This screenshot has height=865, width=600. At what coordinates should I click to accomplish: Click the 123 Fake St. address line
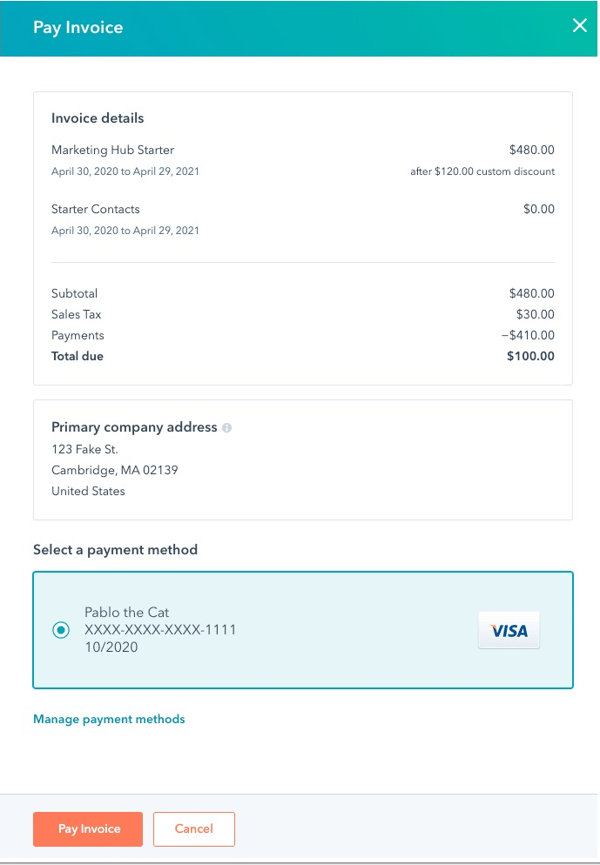coord(85,449)
